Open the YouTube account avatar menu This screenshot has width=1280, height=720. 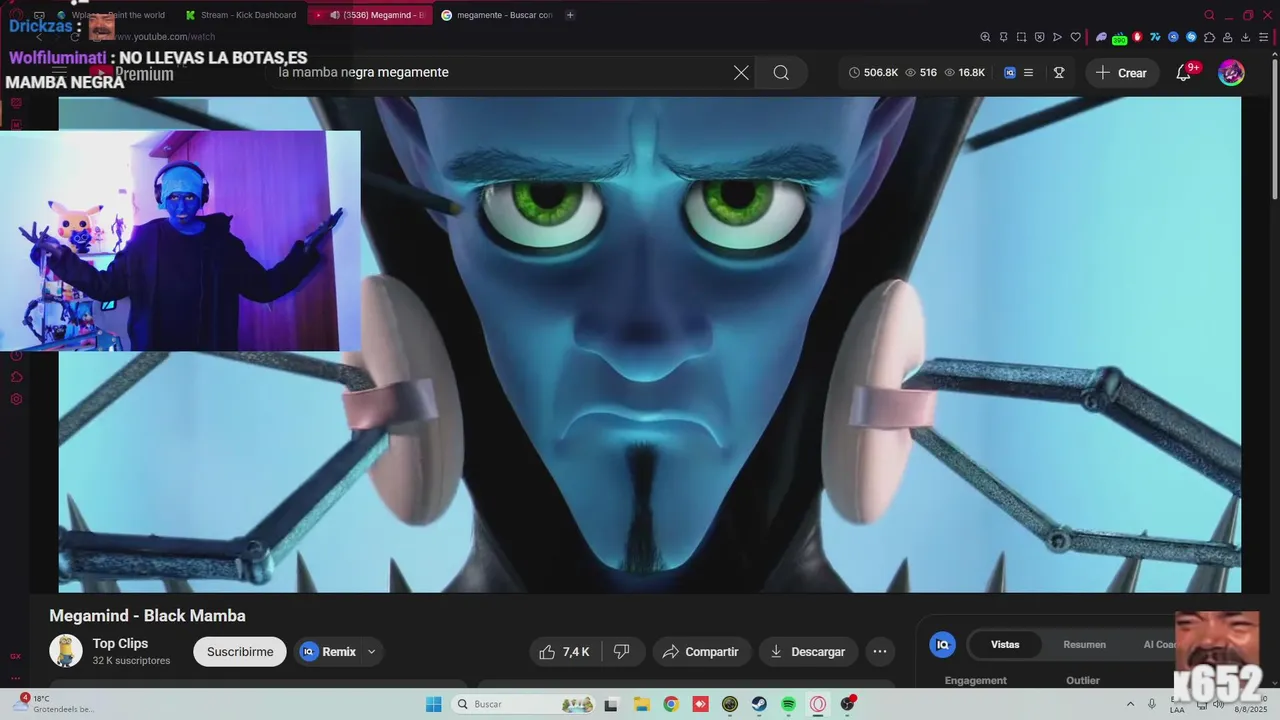1231,72
